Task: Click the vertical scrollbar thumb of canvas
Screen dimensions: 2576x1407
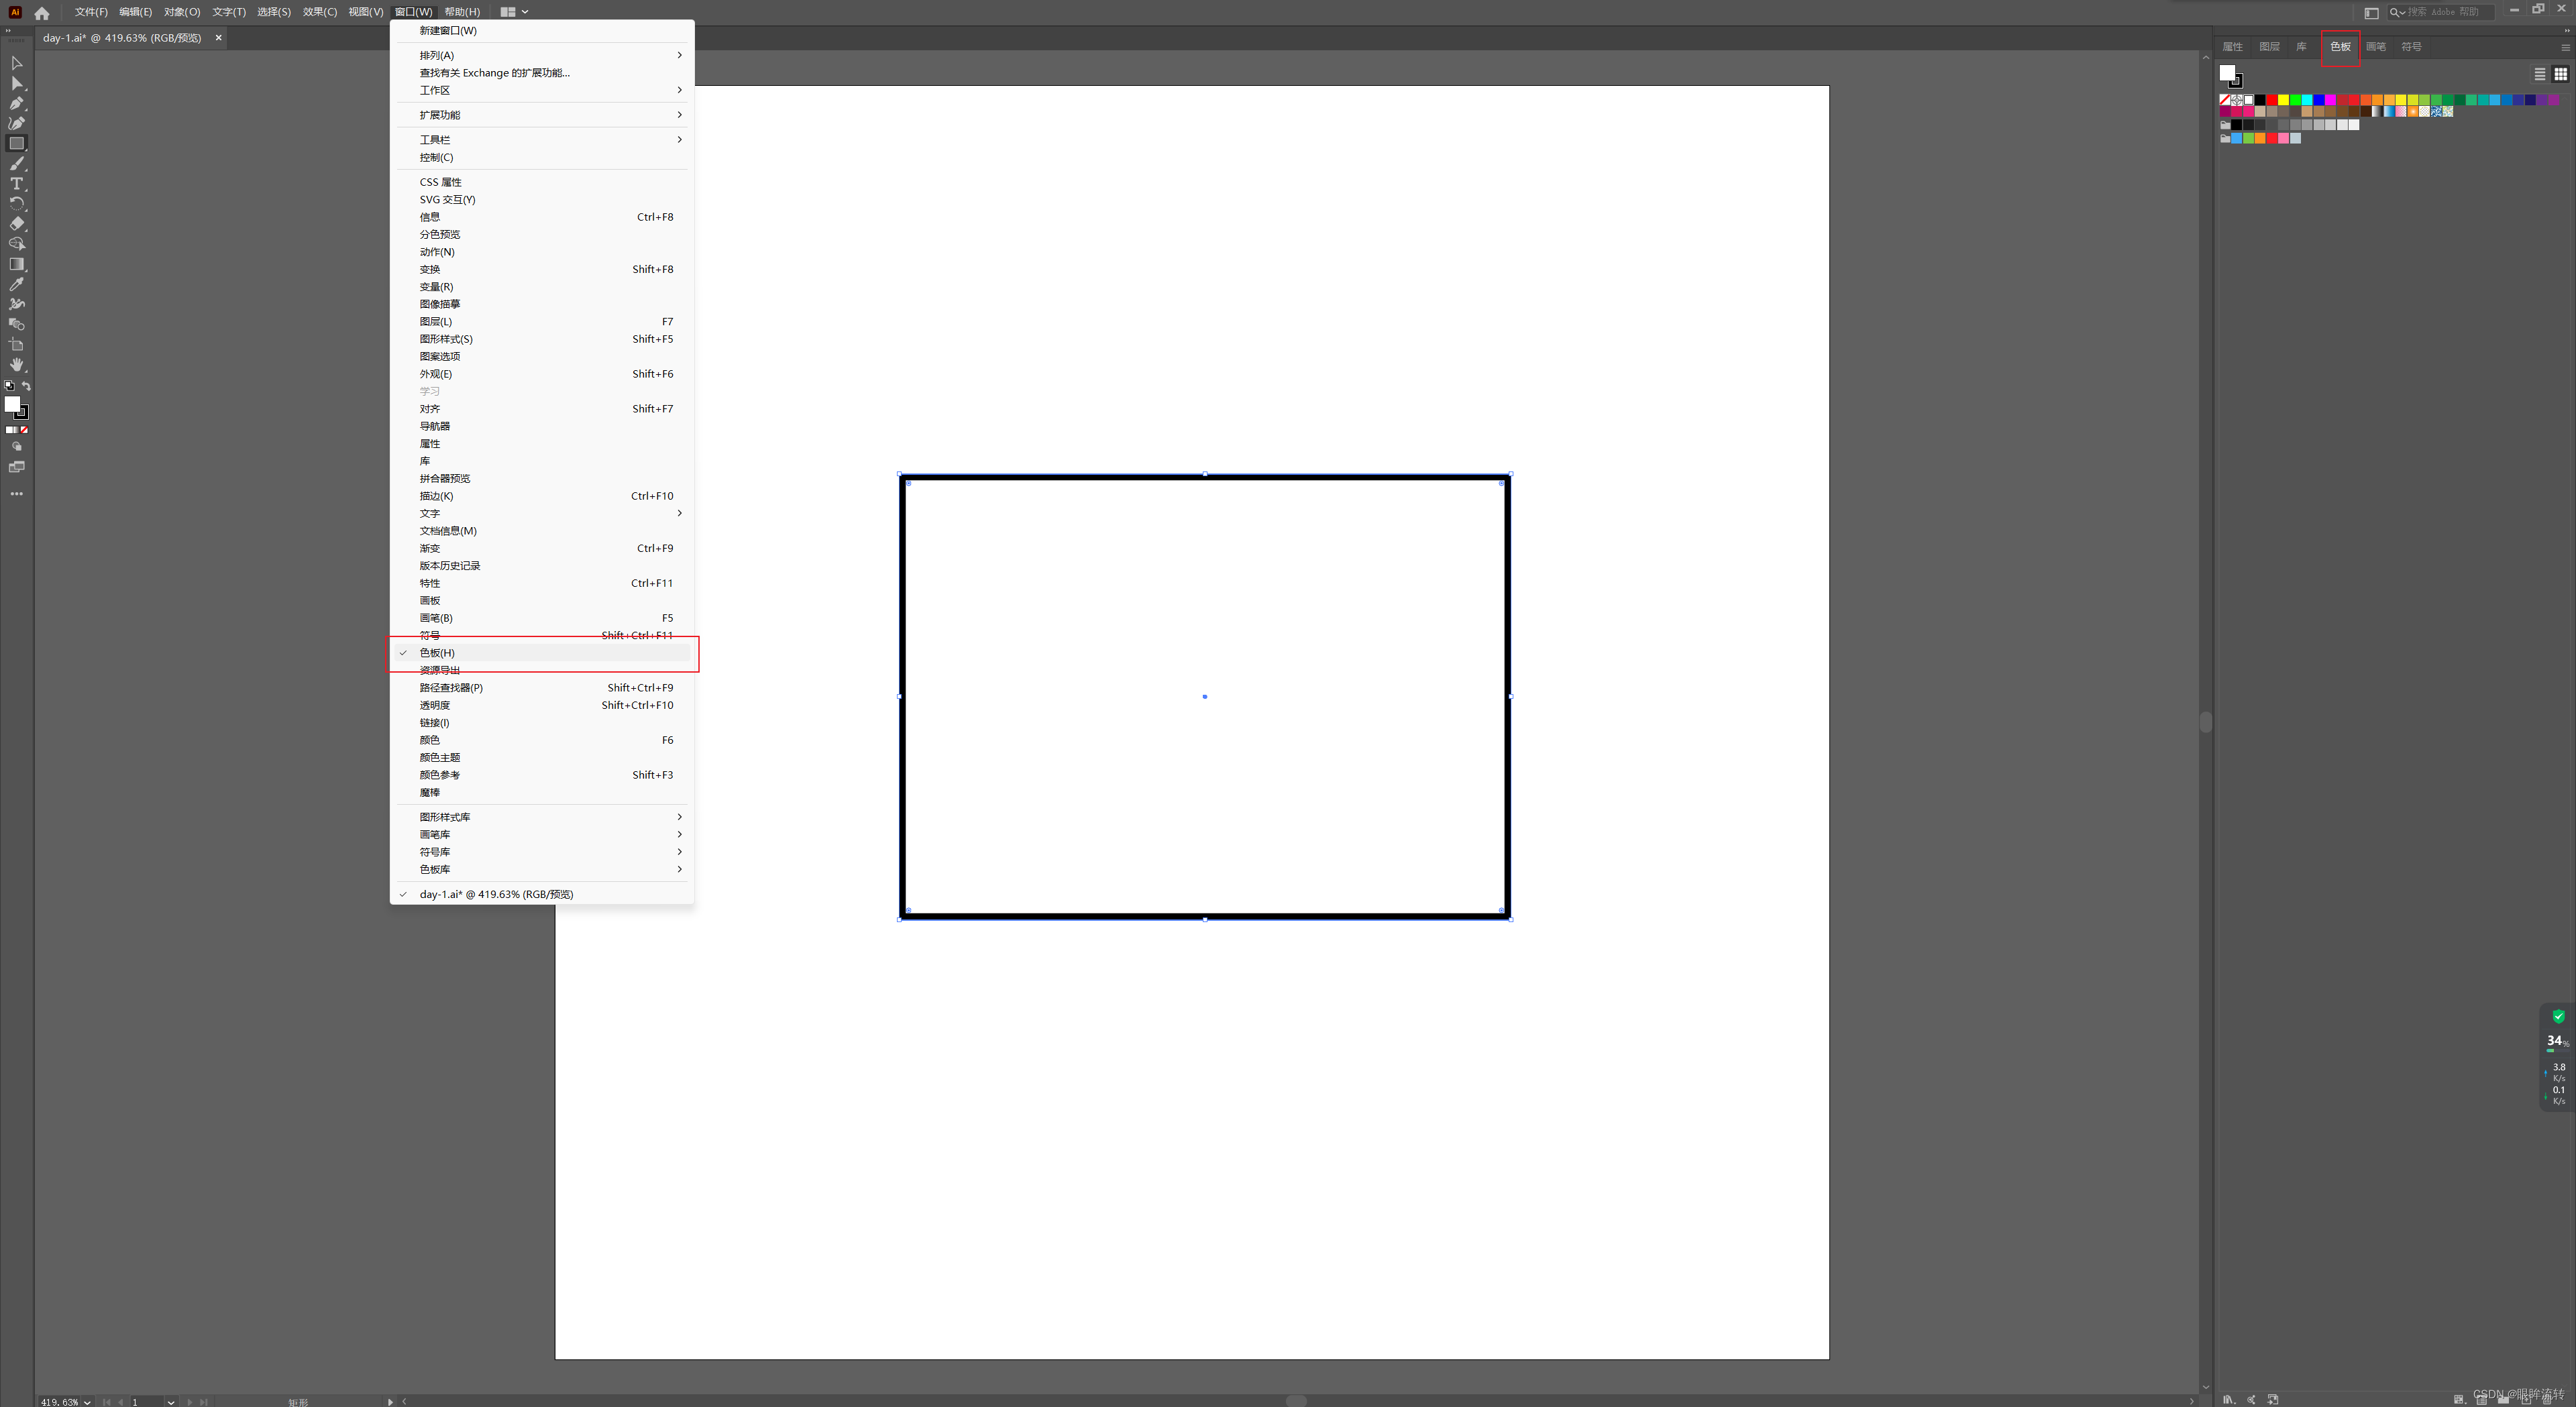Action: pyautogui.click(x=2205, y=722)
